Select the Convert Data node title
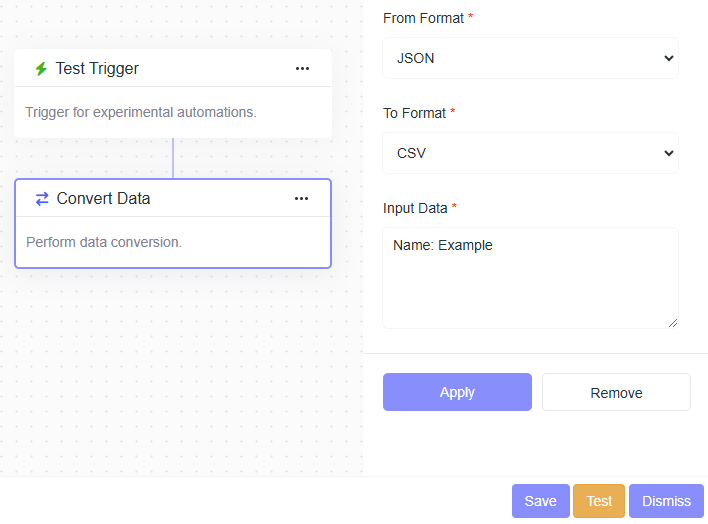 (x=103, y=199)
